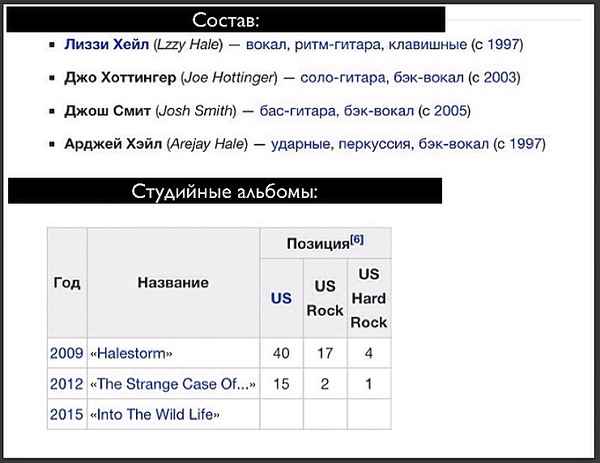Click «The Strange Case Of...» album link
The image size is (600, 463).
[173, 384]
